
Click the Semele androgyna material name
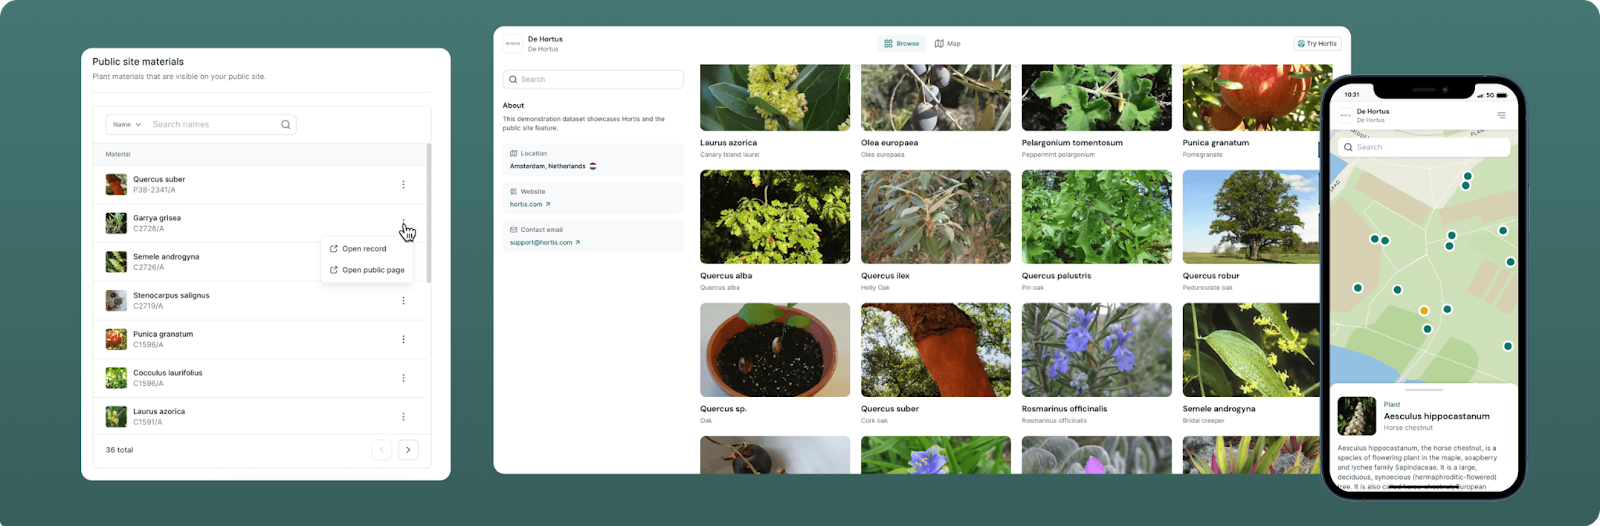click(166, 257)
